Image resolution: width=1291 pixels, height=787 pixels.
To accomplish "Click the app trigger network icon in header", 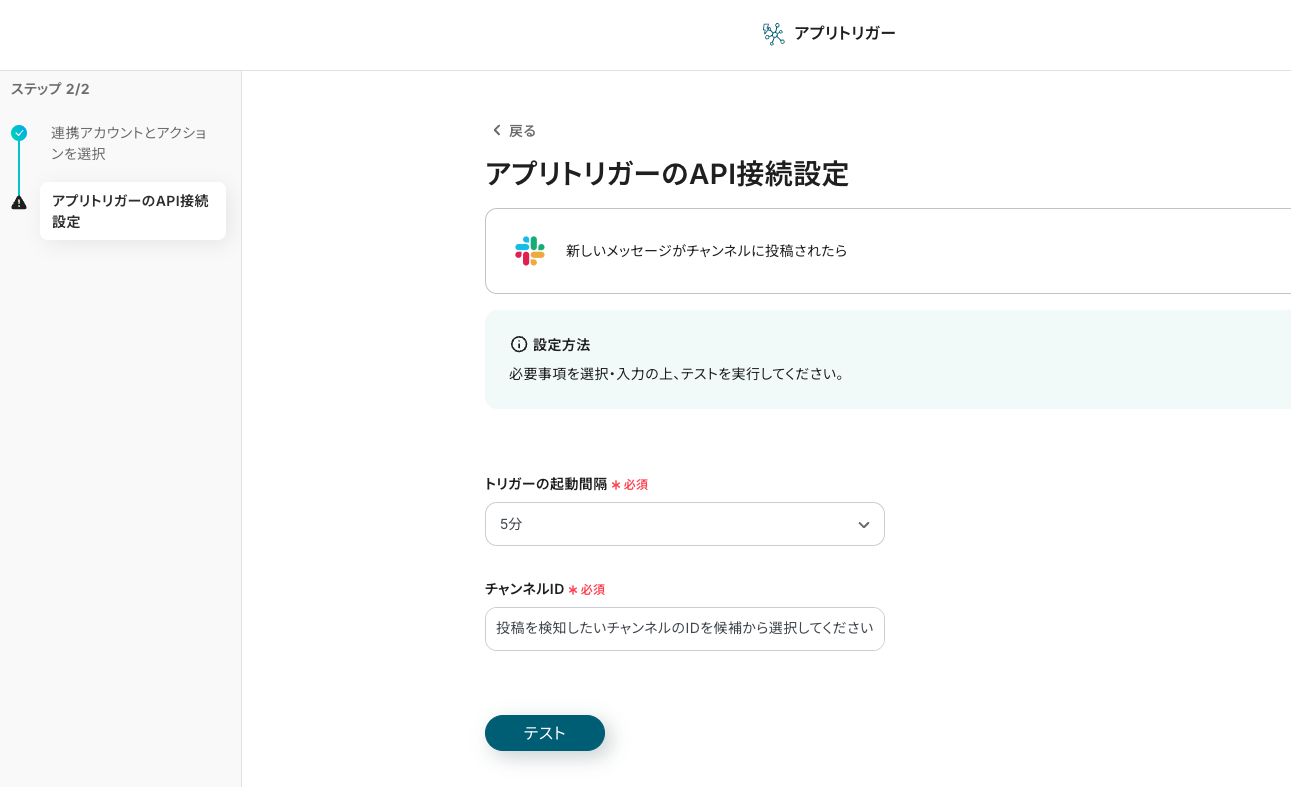I will pyautogui.click(x=773, y=34).
